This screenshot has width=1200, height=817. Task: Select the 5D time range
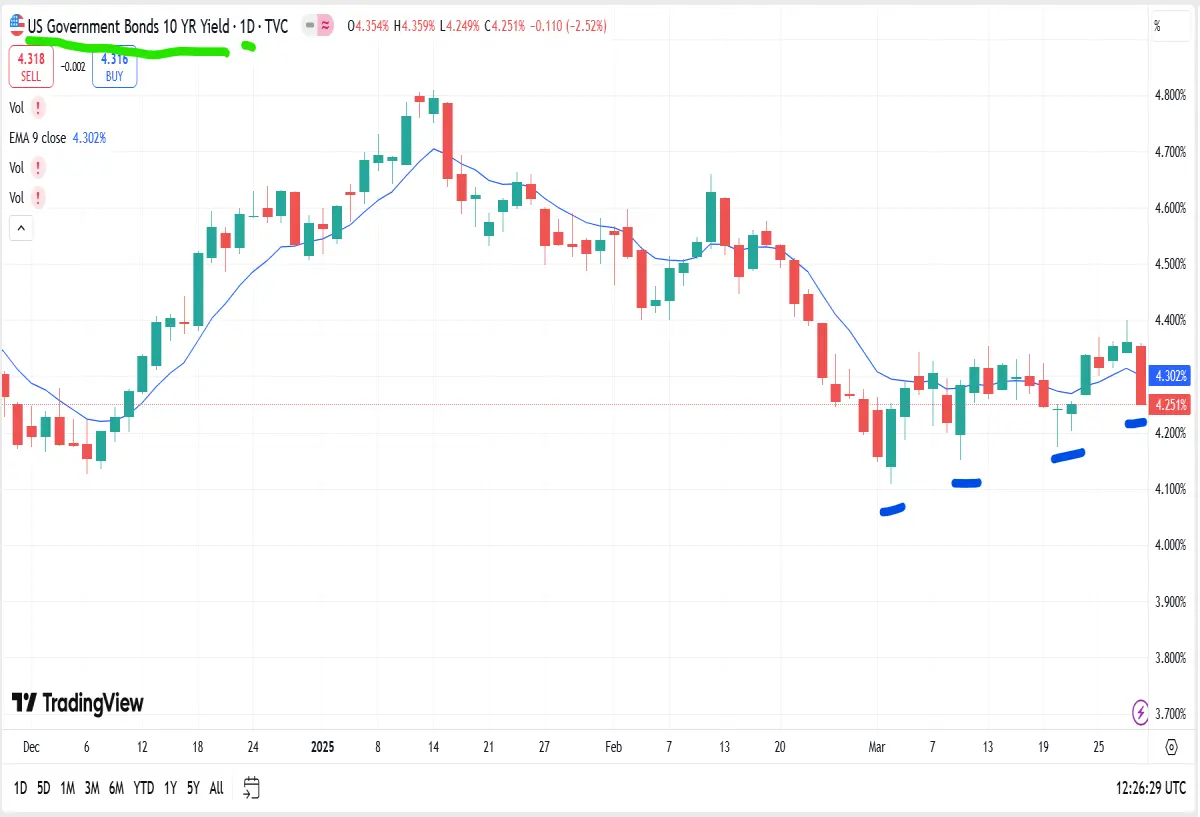tap(43, 788)
